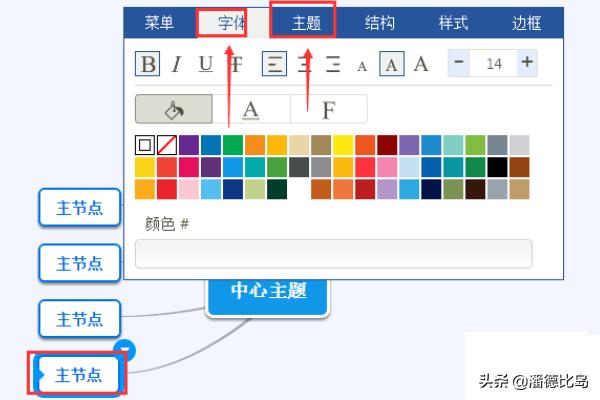The image size is (600, 400).
Task: Choose the F font family option
Action: pyautogui.click(x=328, y=108)
